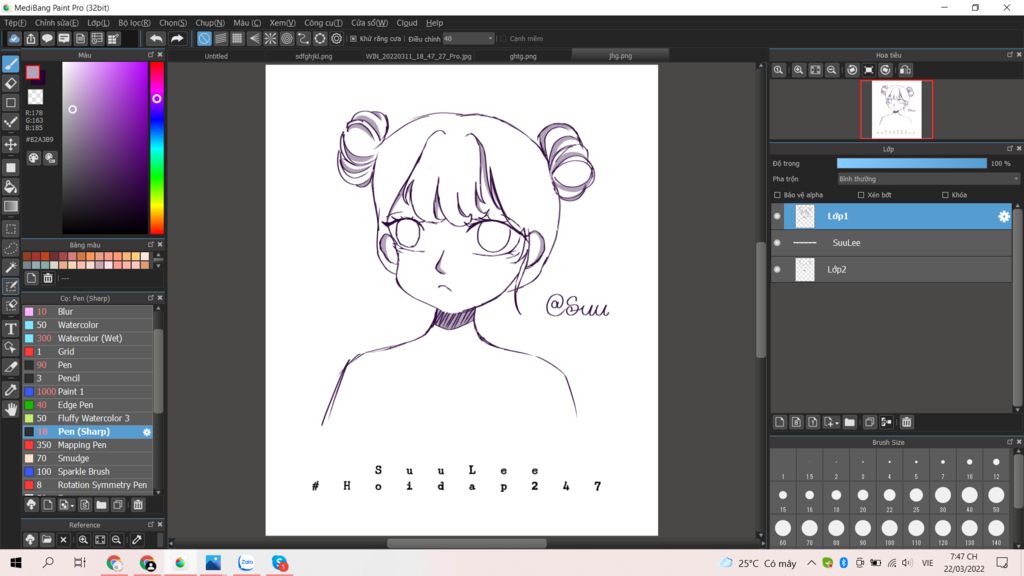The image size is (1024, 576).
Task: Check Xén bớt clipping option
Action: click(861, 195)
